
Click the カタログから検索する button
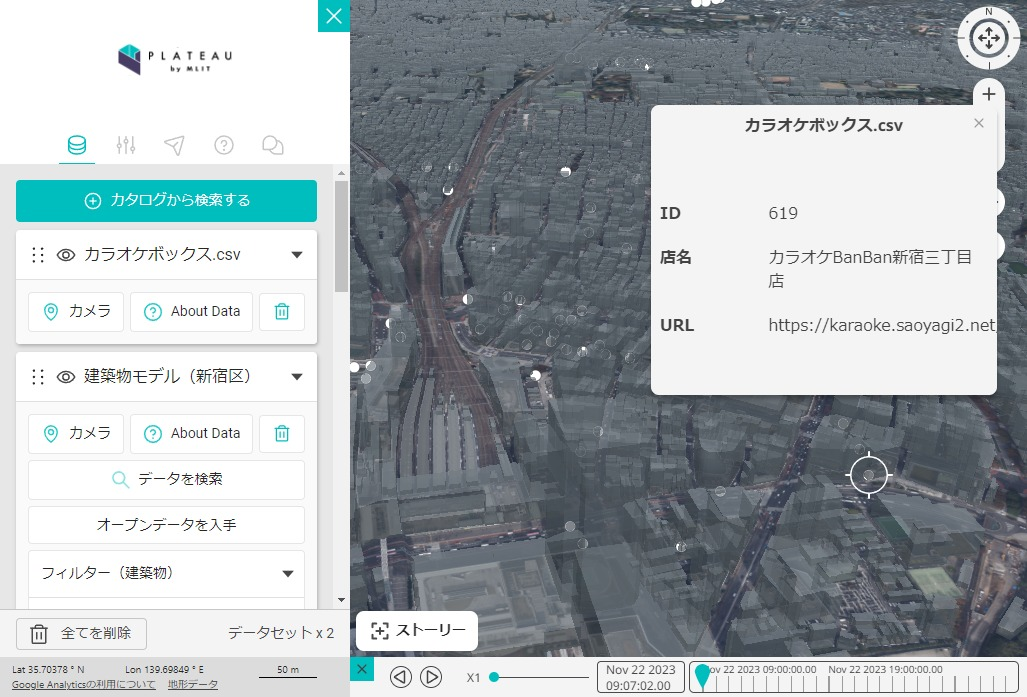(166, 201)
